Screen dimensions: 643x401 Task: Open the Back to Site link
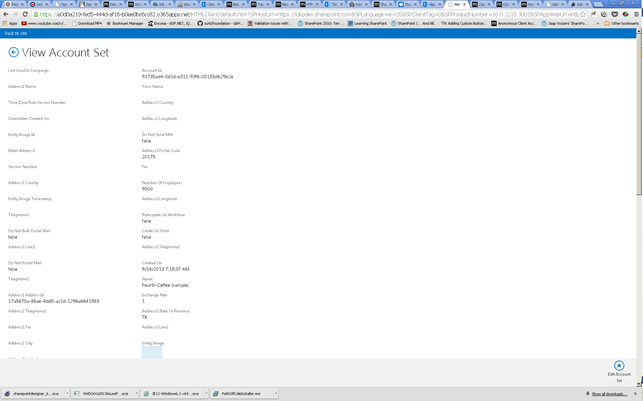[16, 33]
